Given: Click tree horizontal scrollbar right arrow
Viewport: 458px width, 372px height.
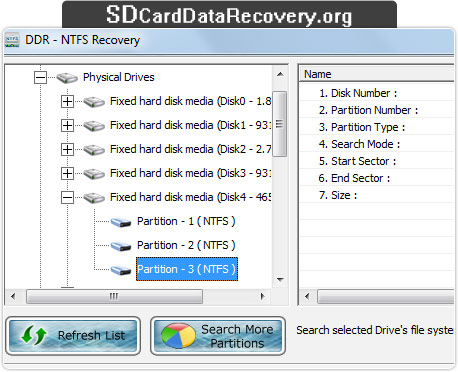Looking at the screenshot, I should tap(263, 296).
